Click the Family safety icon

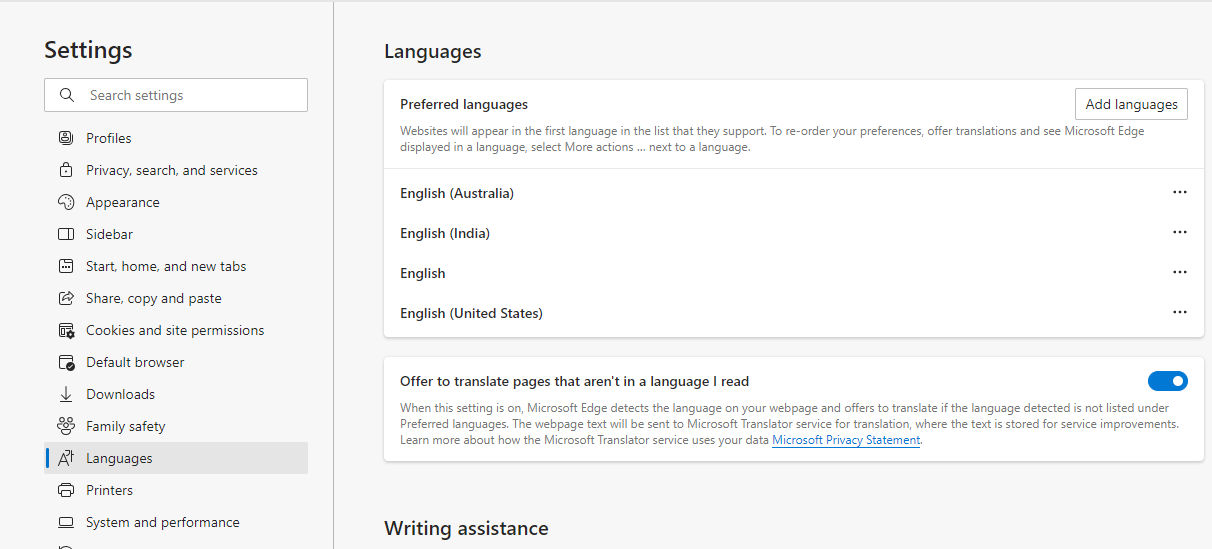(66, 426)
